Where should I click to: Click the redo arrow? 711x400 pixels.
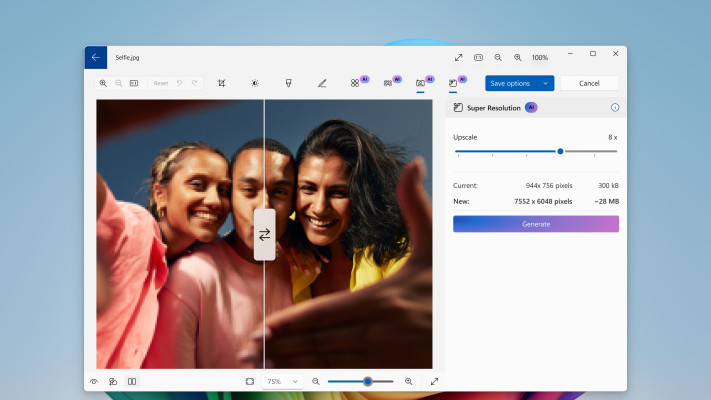(195, 83)
